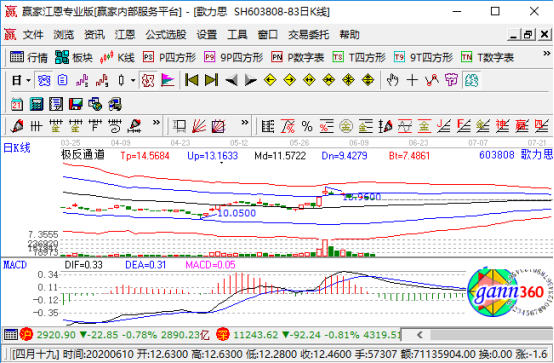Click the status bar table icon
The width and height of the screenshot is (554, 363).
(x=11, y=334)
